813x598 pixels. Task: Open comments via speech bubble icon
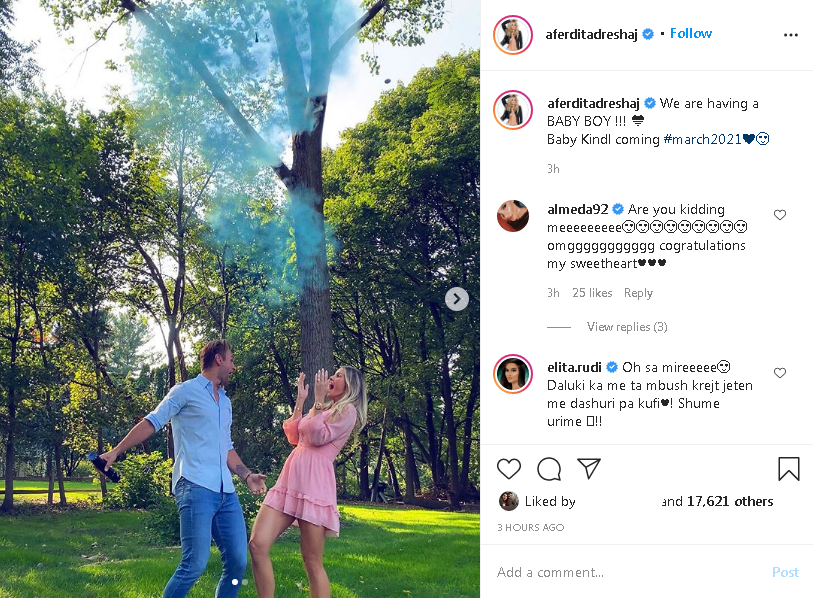549,469
